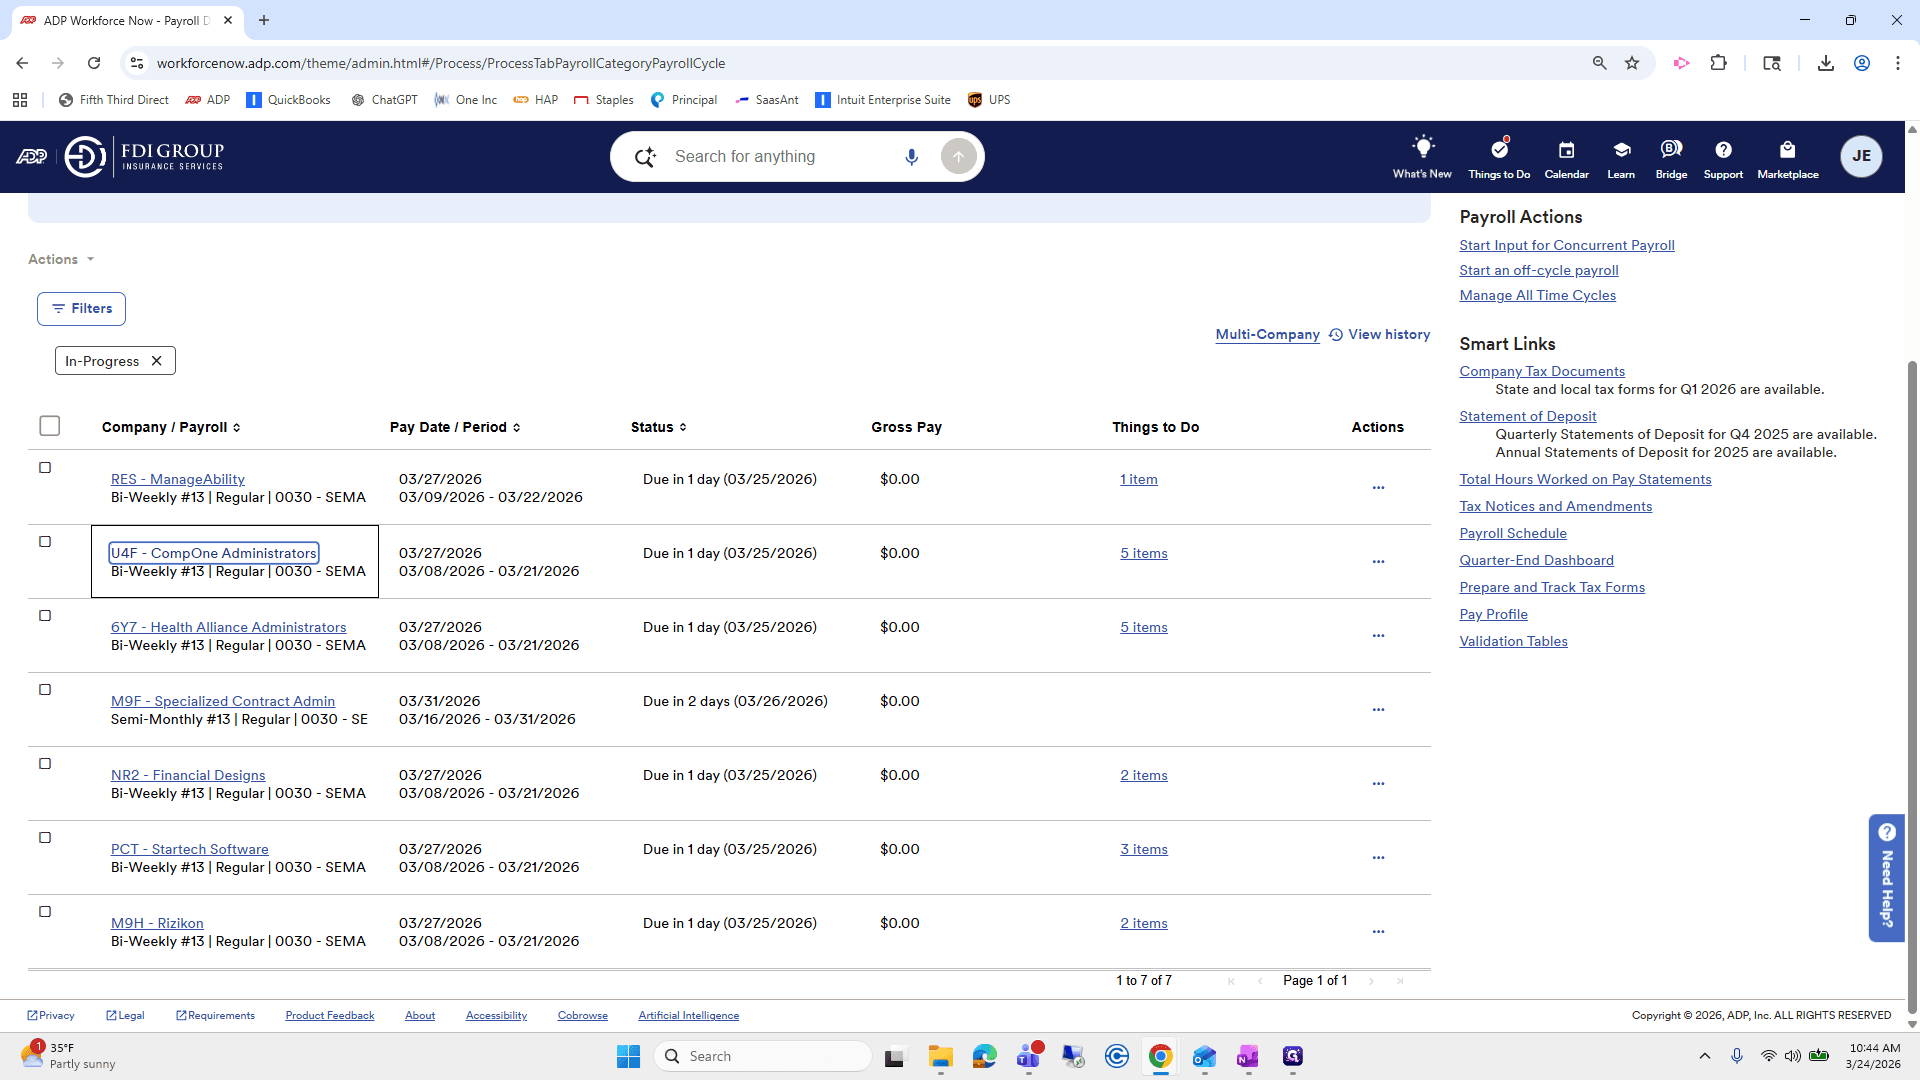The width and height of the screenshot is (1920, 1080).
Task: Open the What's New lightbulb icon
Action: [x=1422, y=148]
